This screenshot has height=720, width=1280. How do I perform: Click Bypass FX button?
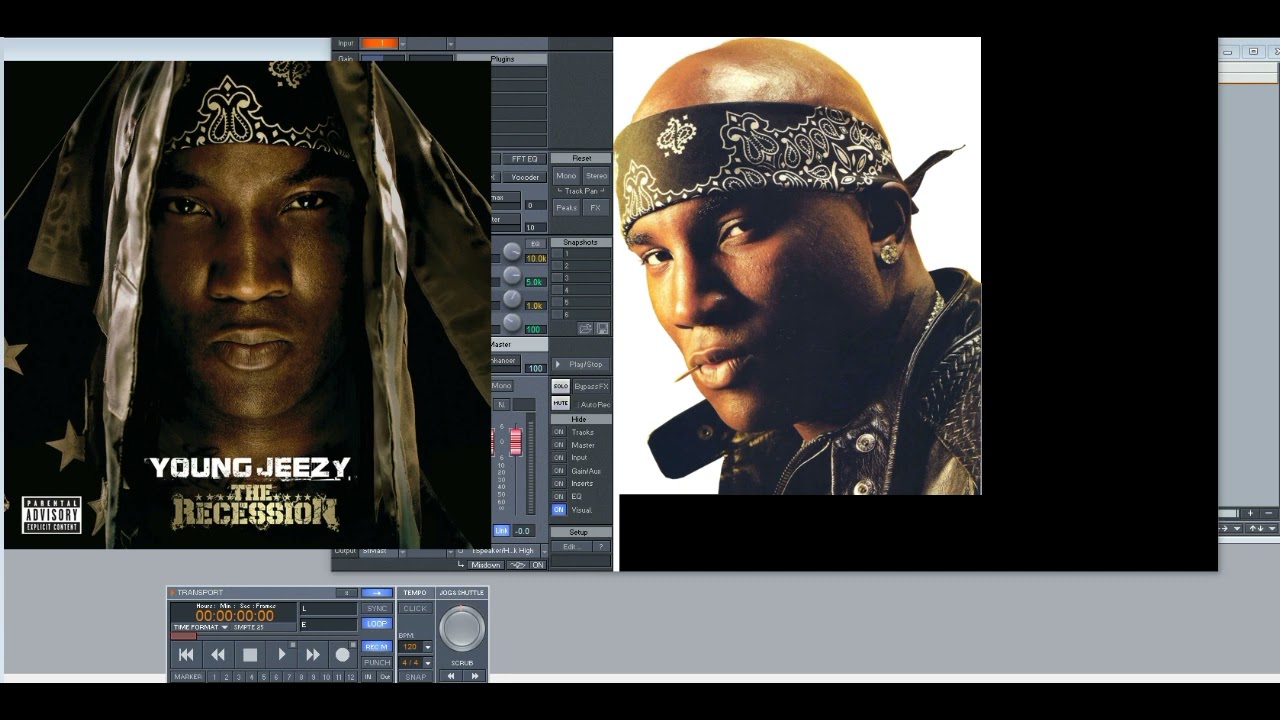[x=590, y=386]
